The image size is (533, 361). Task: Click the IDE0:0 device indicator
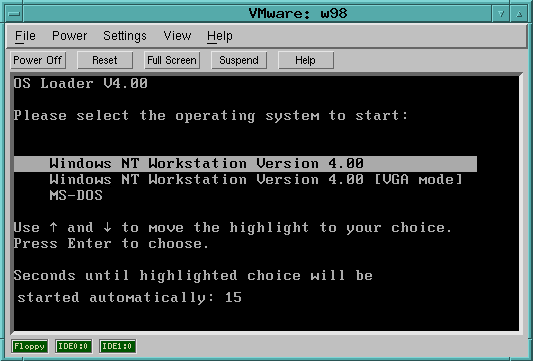tap(73, 346)
